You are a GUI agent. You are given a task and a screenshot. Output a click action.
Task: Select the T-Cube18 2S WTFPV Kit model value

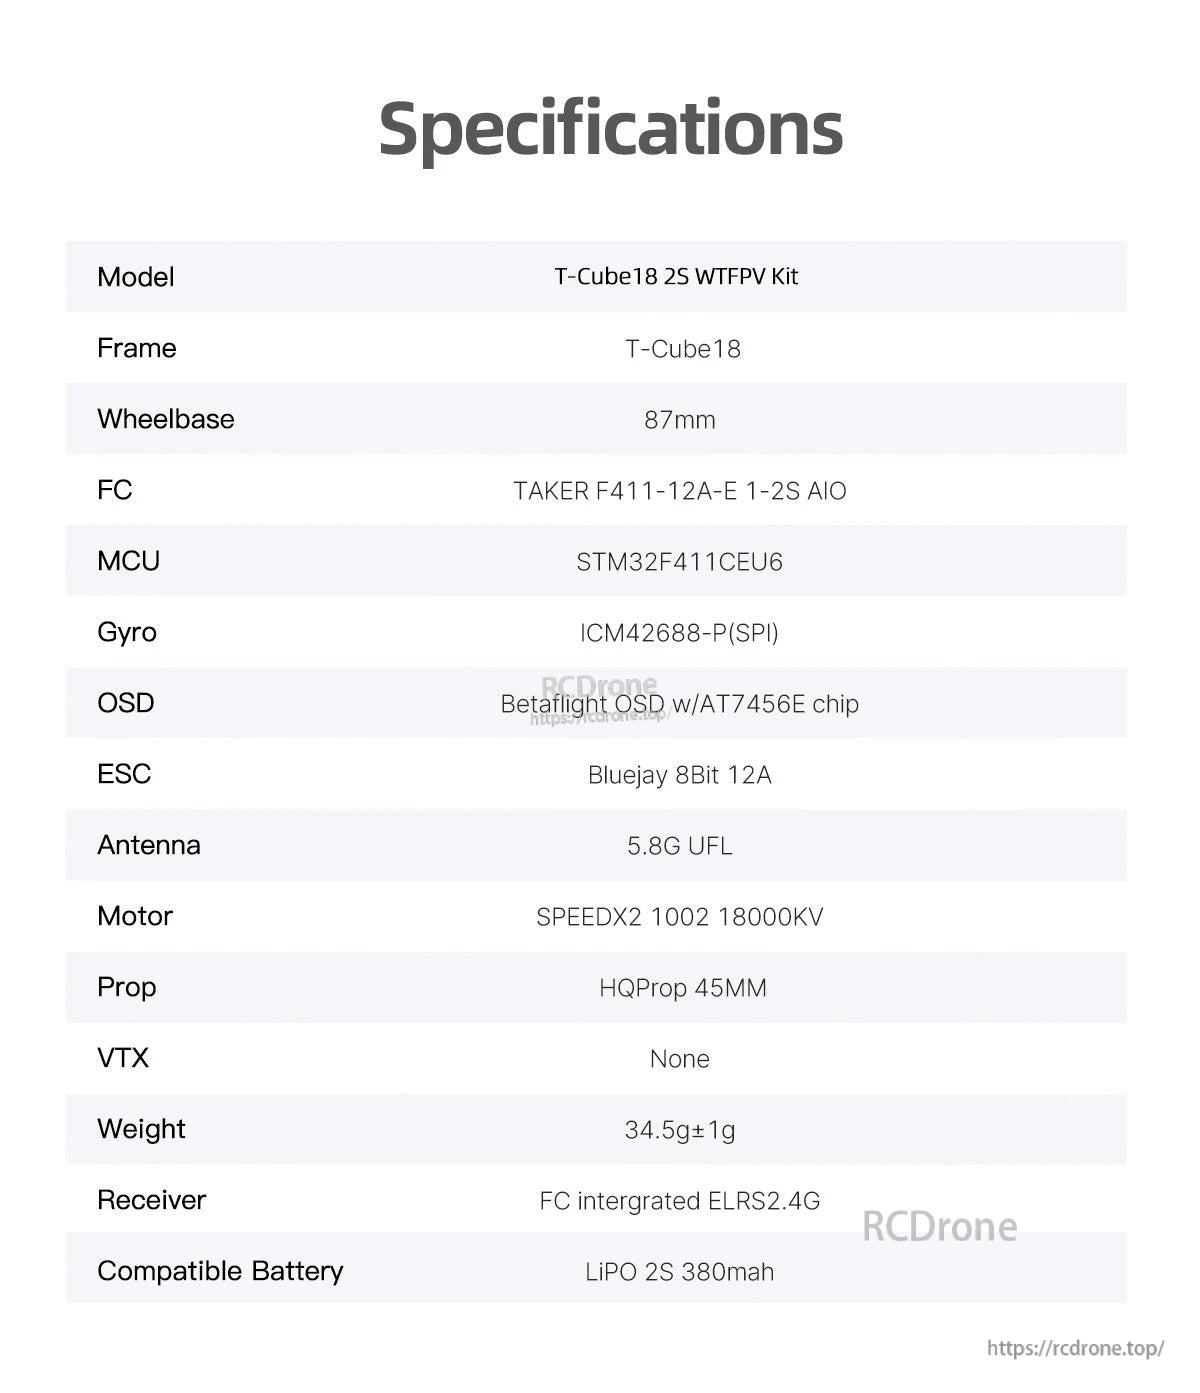point(676,277)
